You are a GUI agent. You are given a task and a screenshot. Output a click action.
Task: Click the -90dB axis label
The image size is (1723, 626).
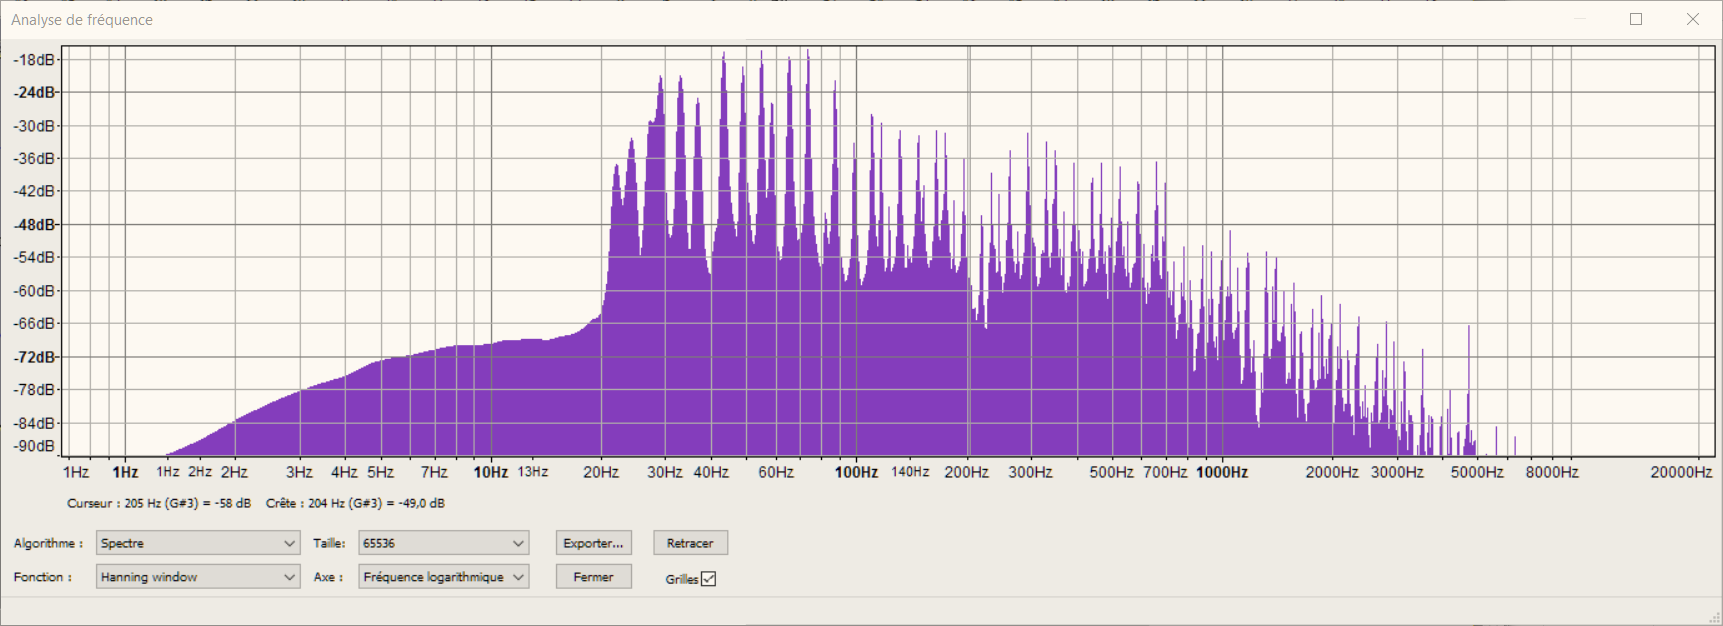point(35,446)
